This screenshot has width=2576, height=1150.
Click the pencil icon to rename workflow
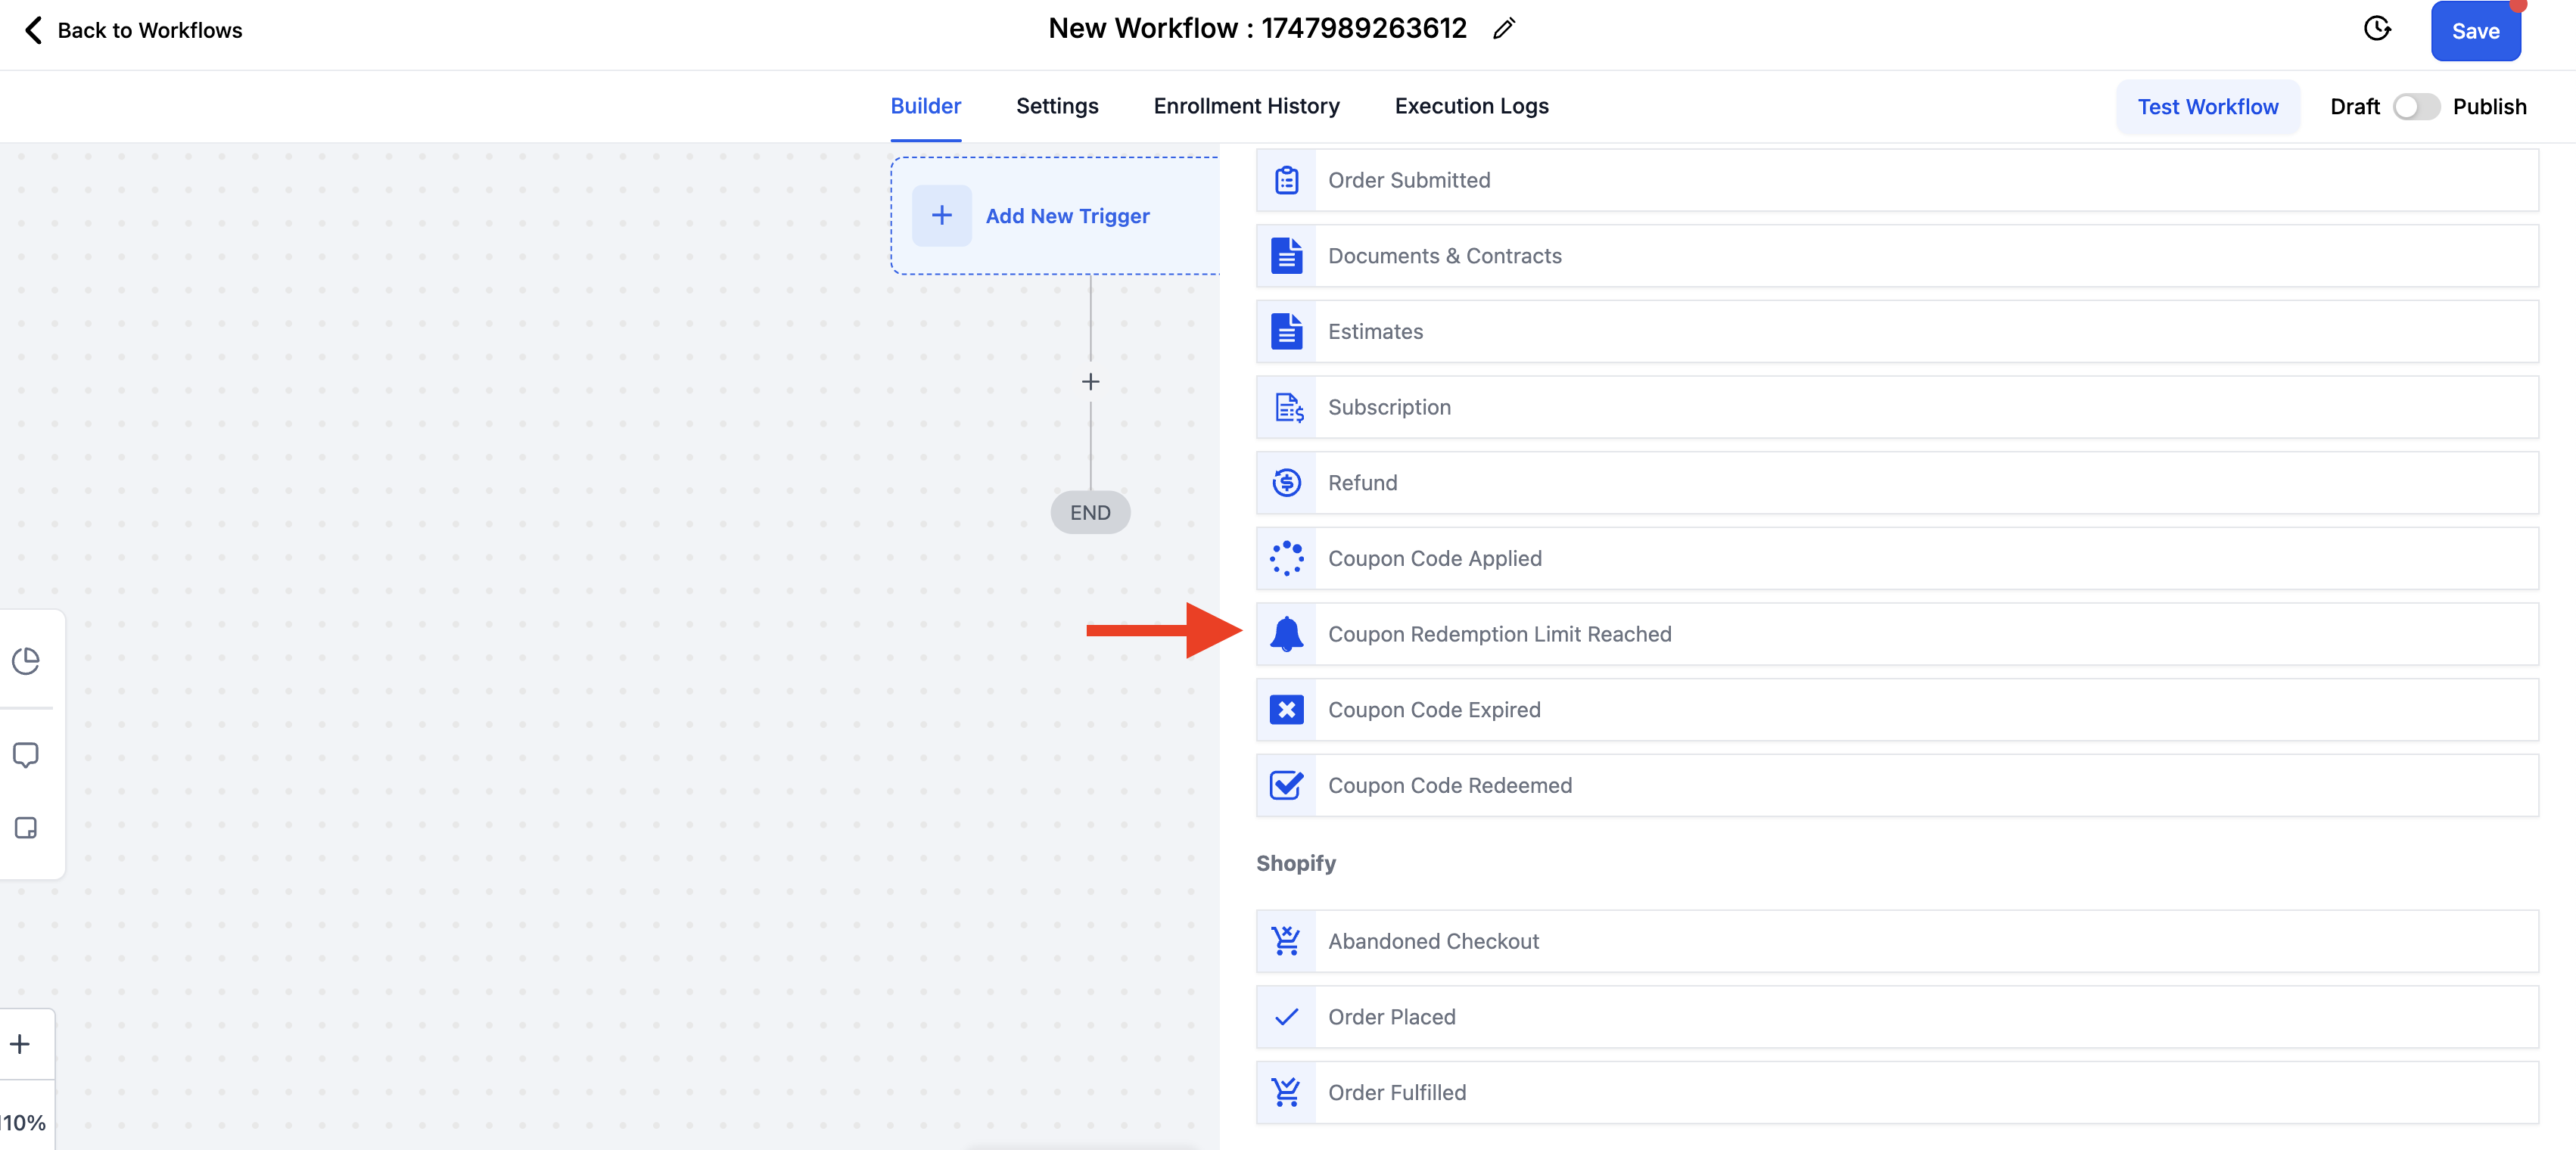click(1503, 29)
